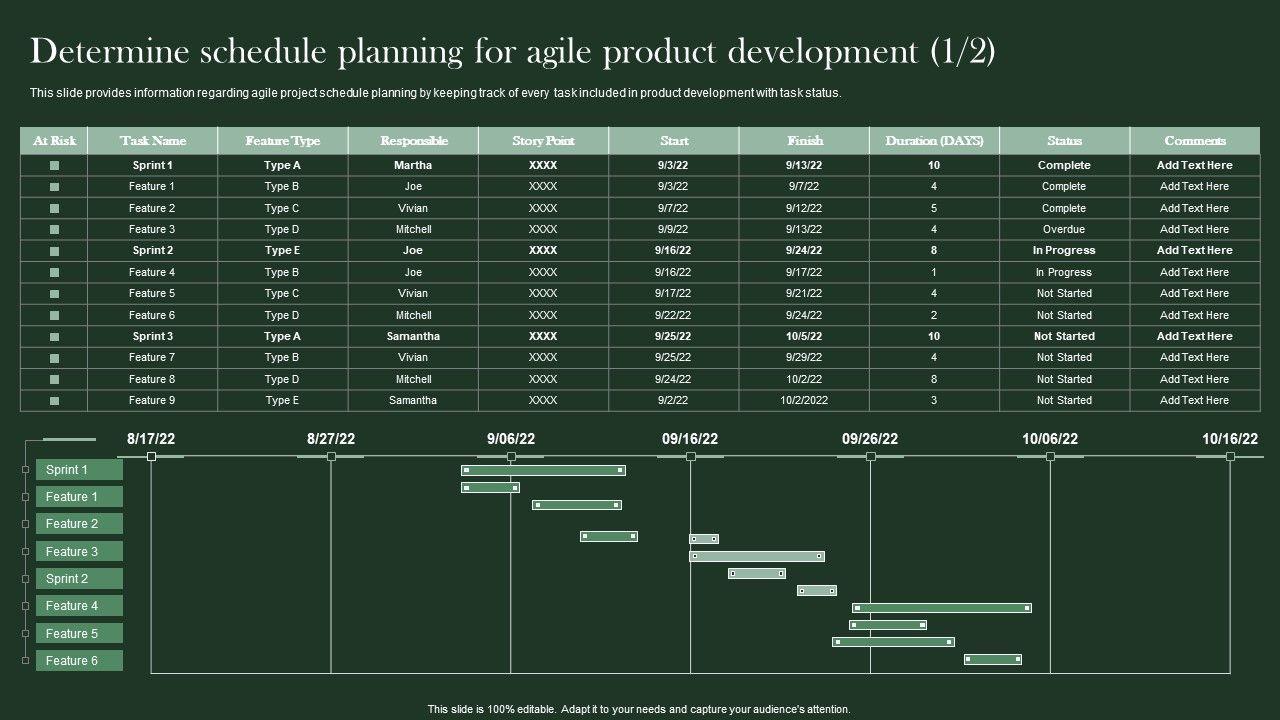
Task: Click the 09/16/22 timeline marker square
Action: click(690, 456)
